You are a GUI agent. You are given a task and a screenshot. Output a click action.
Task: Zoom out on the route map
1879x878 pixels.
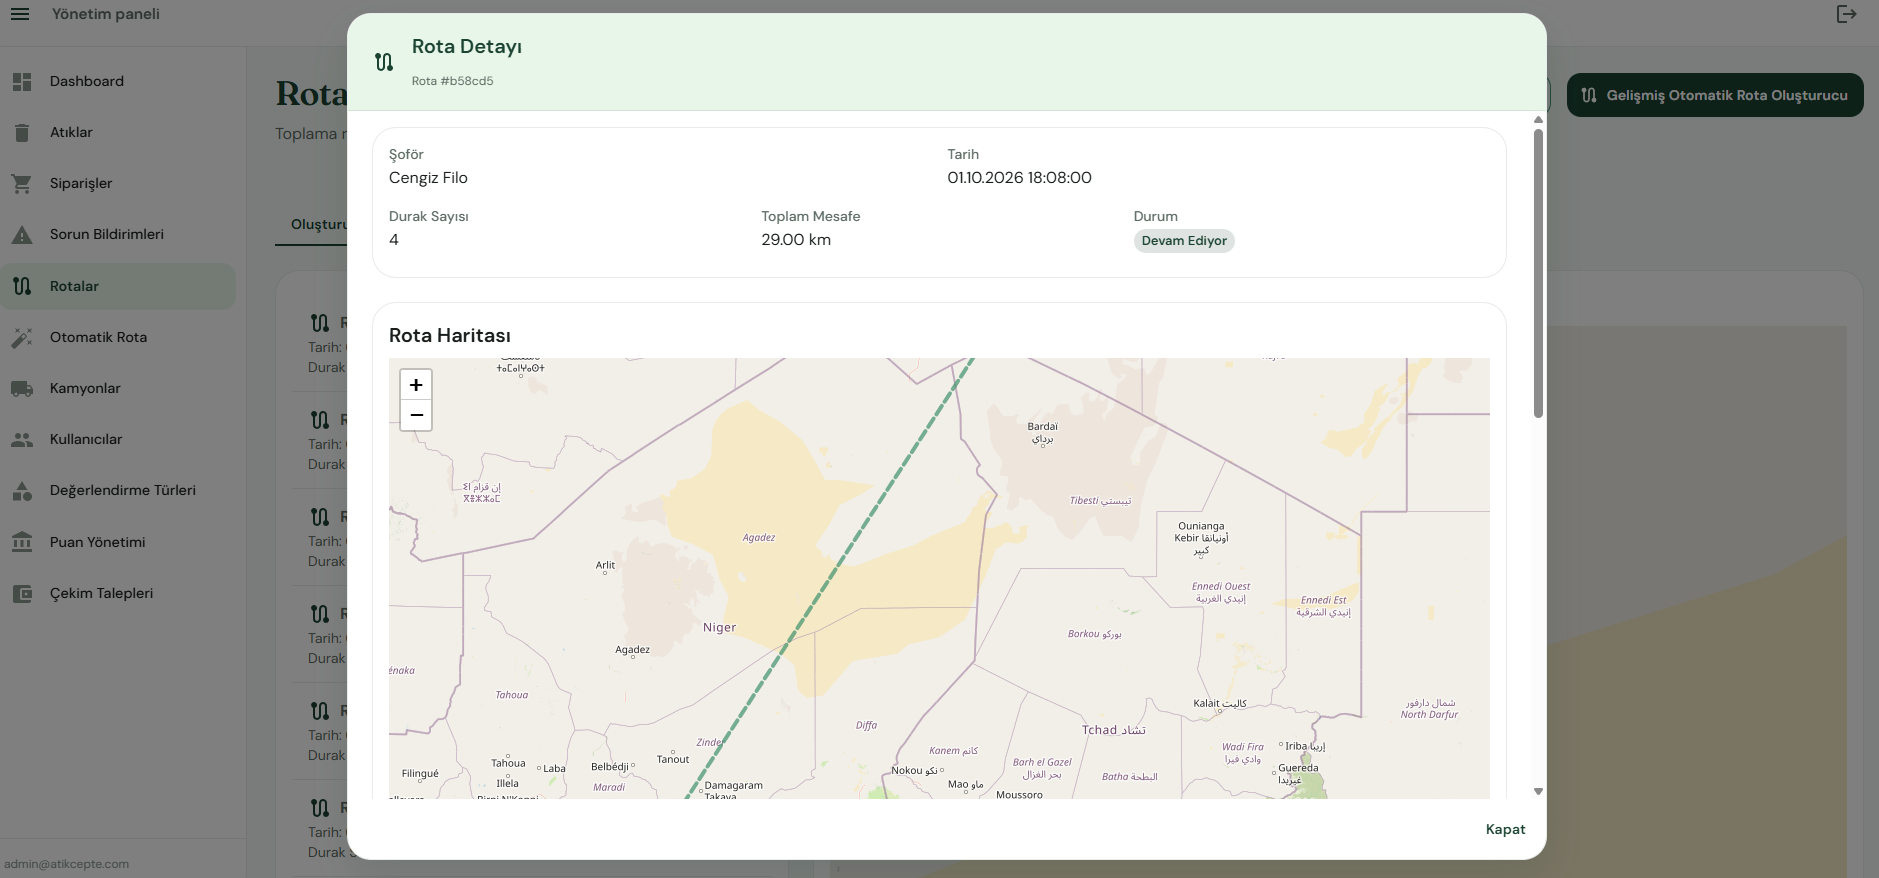416,415
